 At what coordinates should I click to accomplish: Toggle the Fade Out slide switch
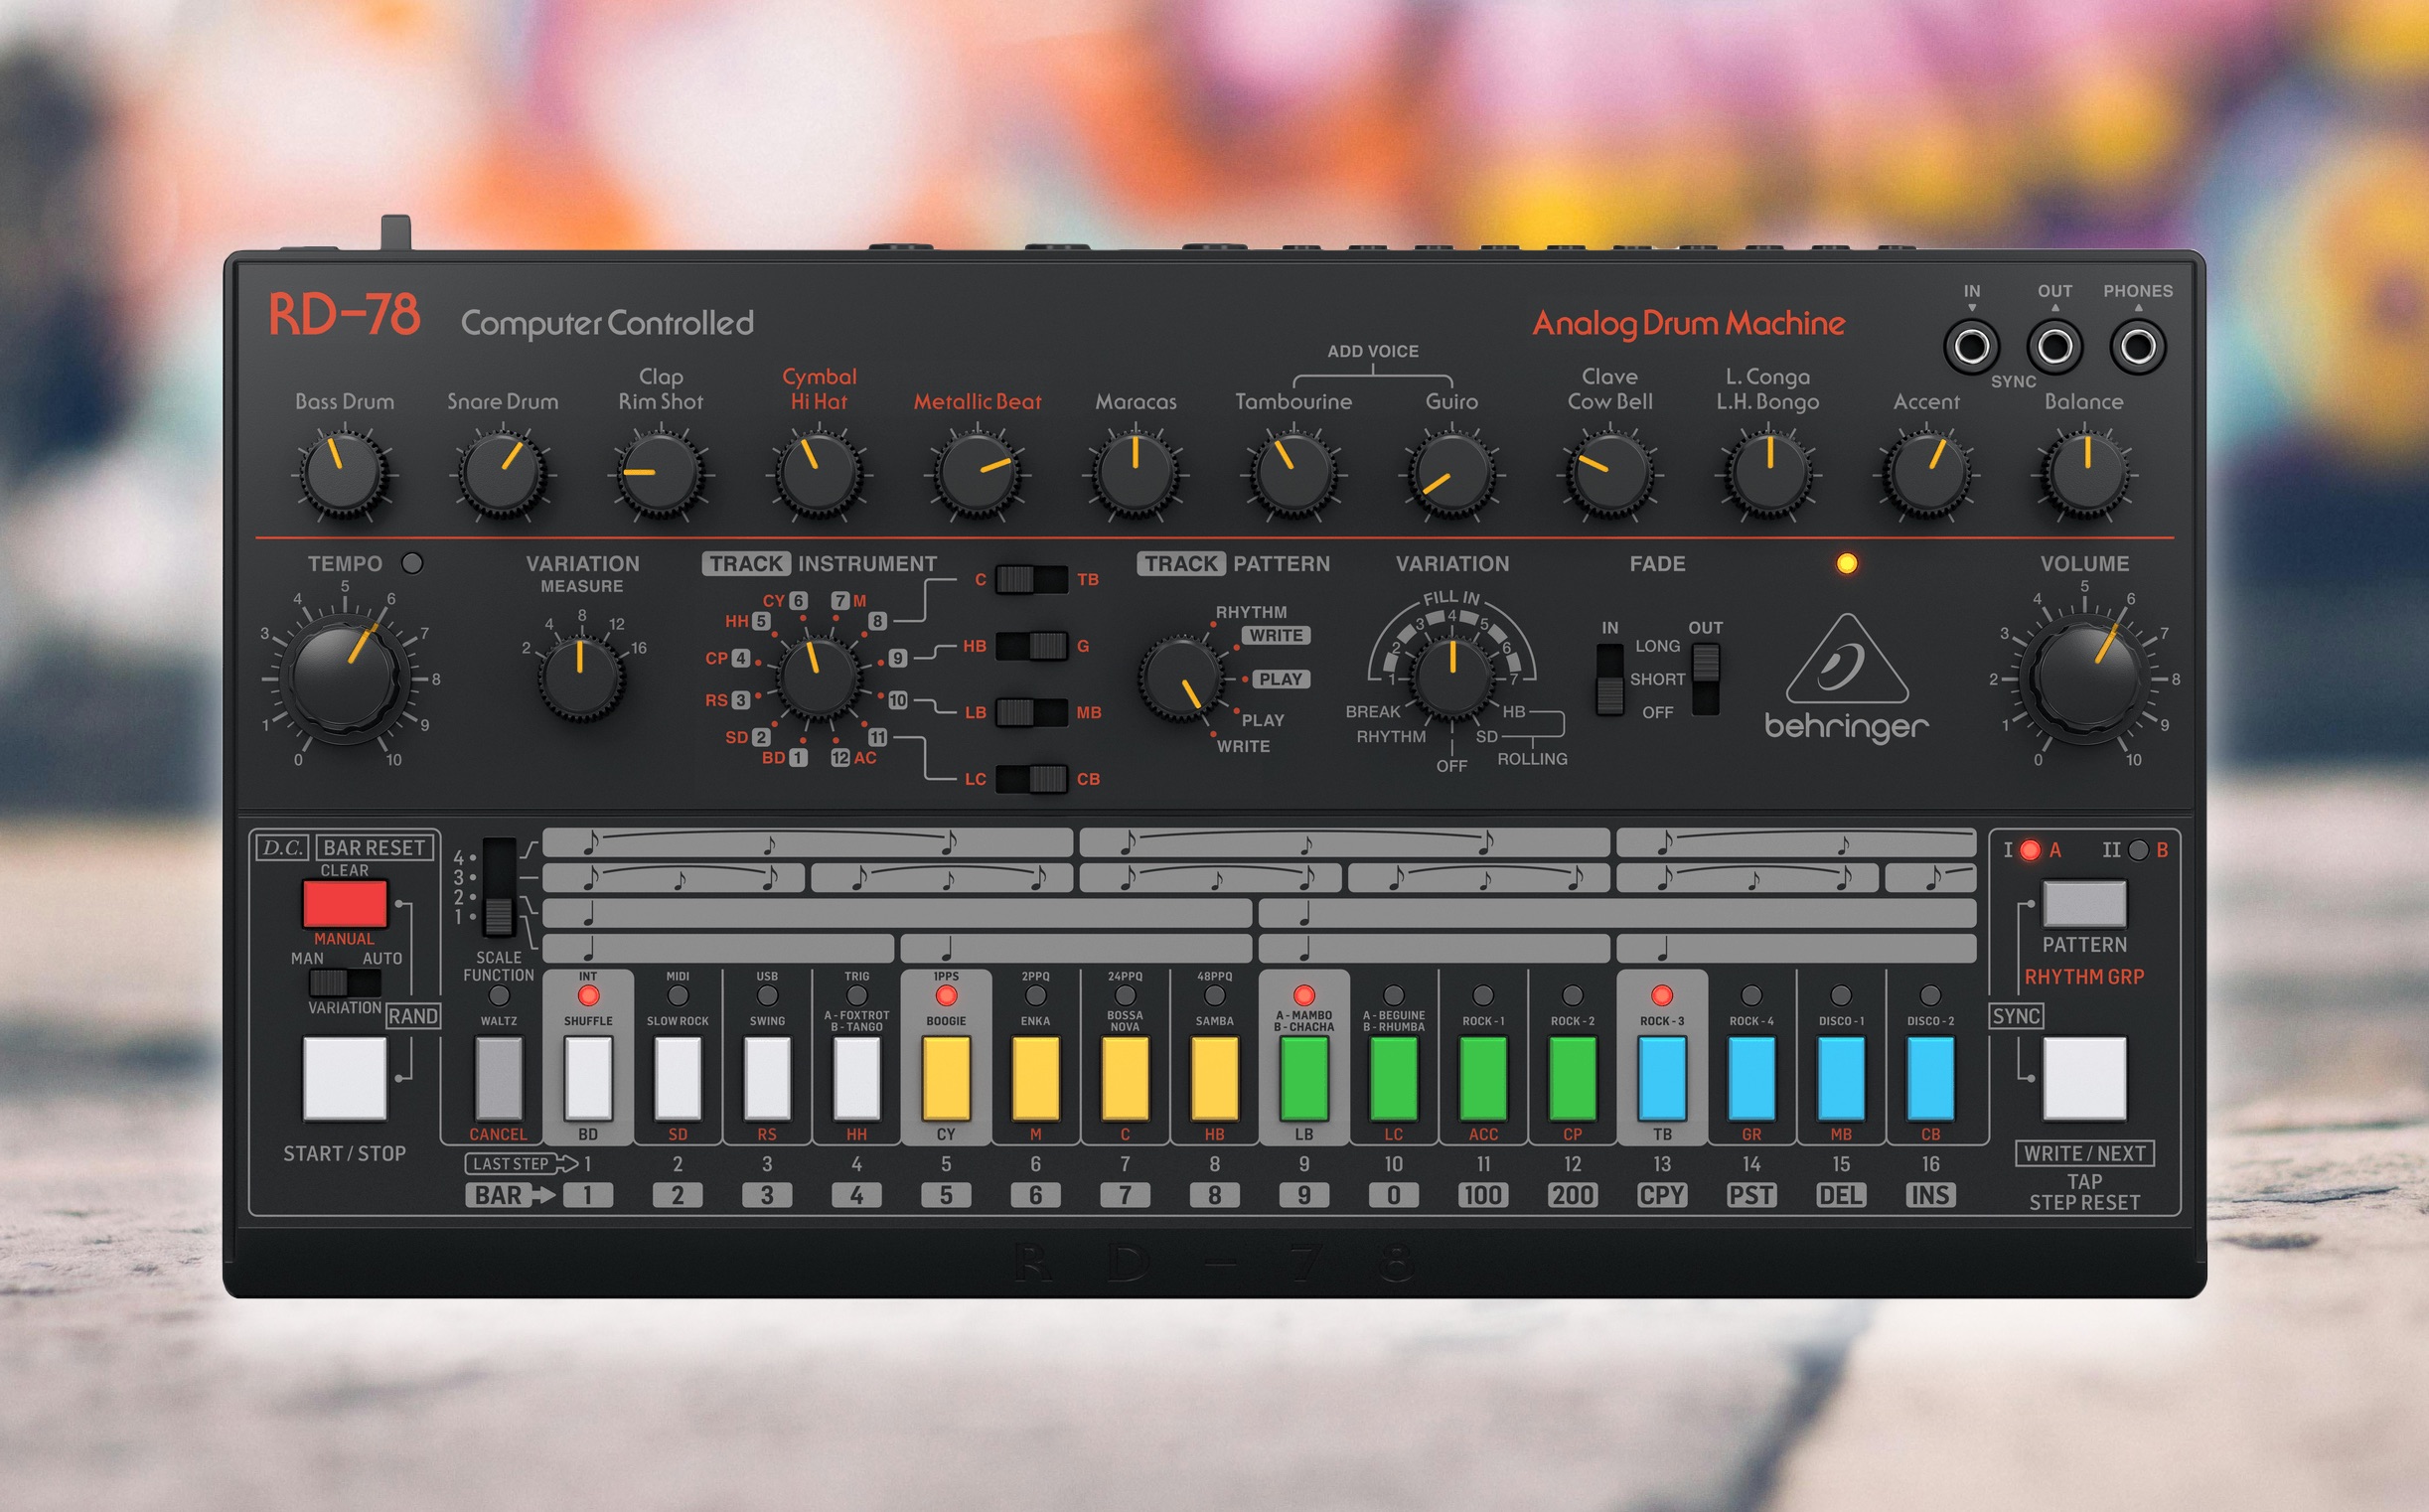point(1705,679)
